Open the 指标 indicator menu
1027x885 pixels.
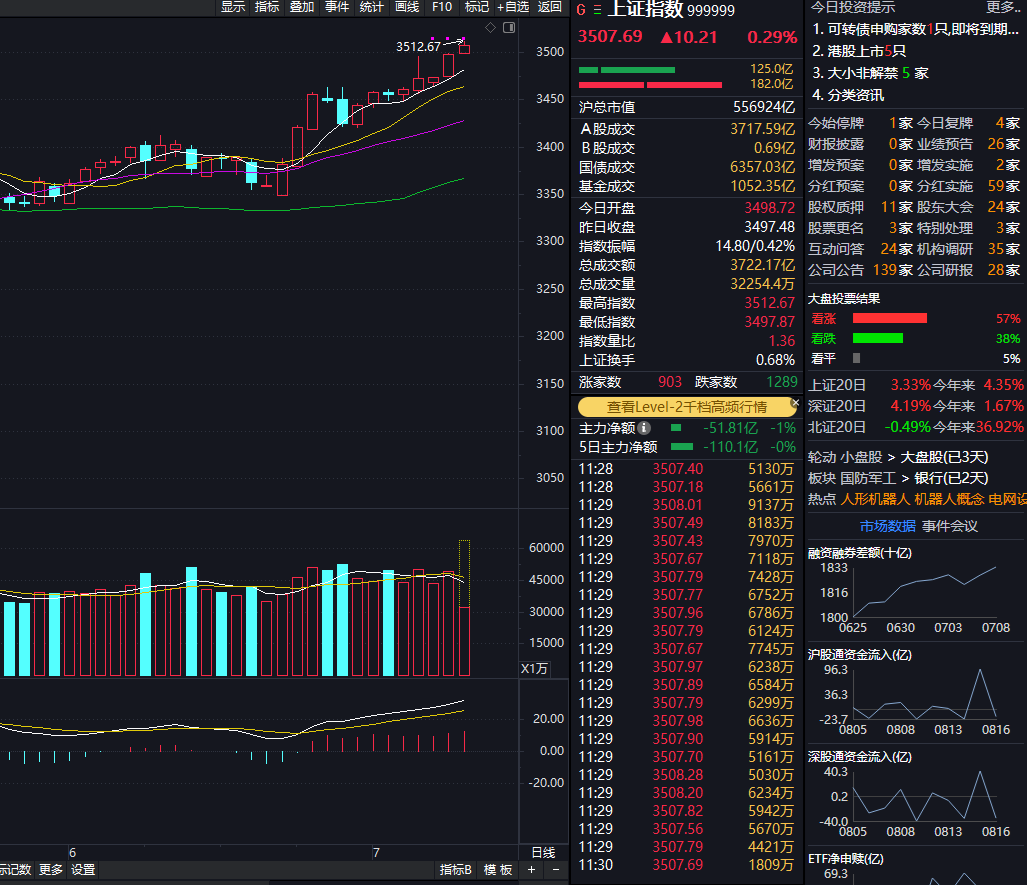point(267,7)
